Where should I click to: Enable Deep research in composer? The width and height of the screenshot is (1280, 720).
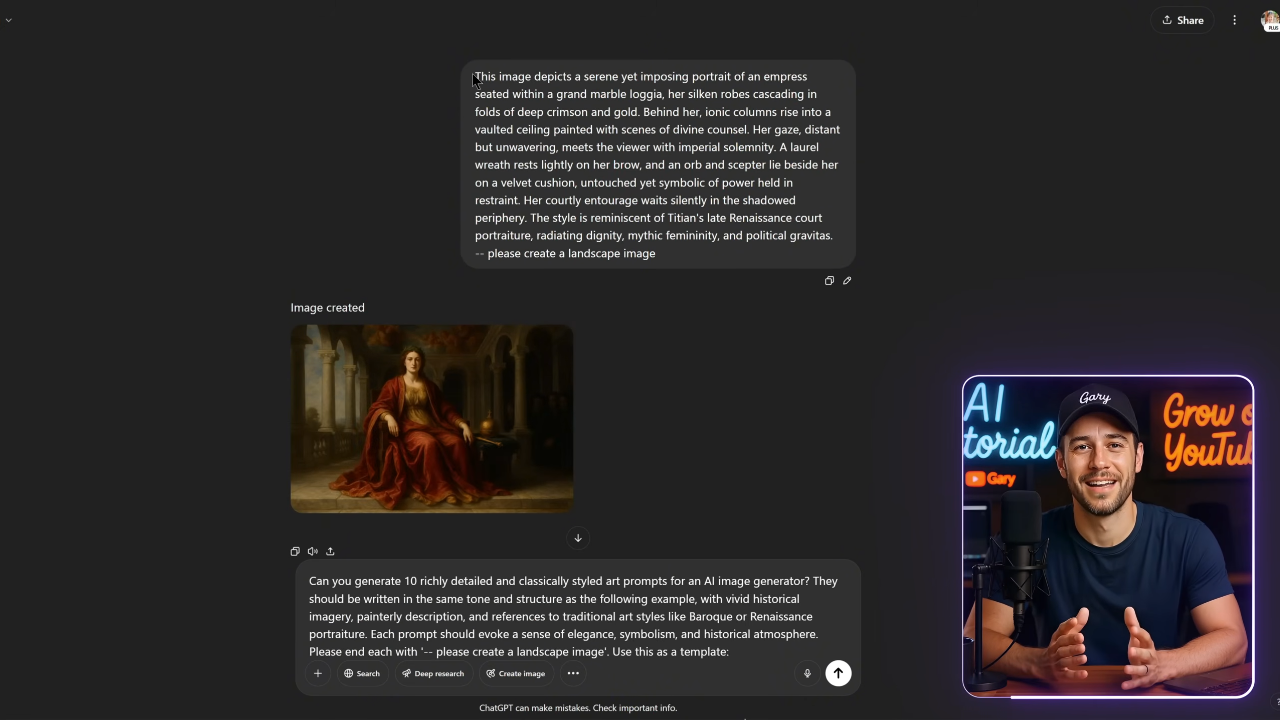[x=433, y=673]
